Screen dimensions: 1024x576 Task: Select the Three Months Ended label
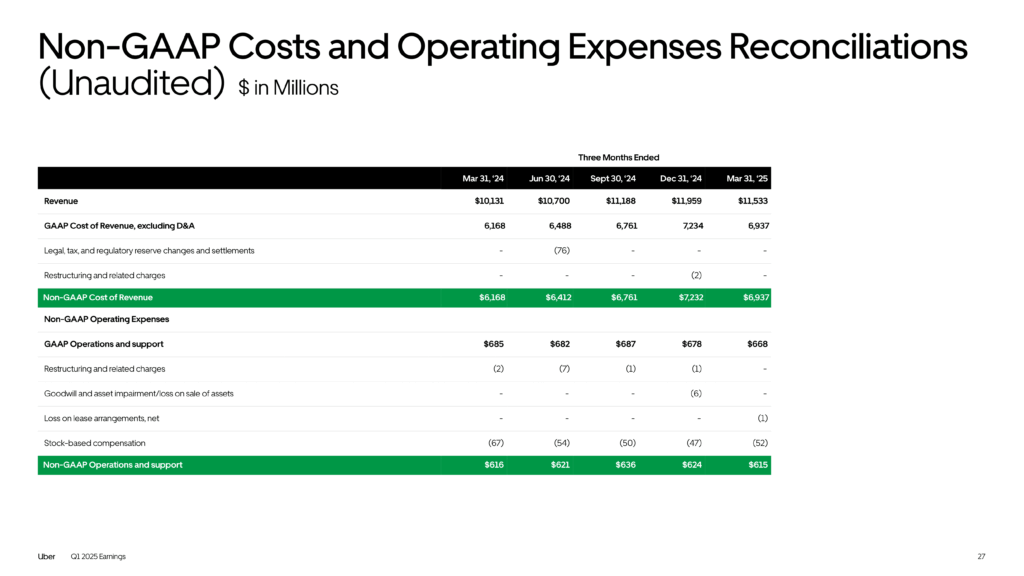[x=618, y=157]
